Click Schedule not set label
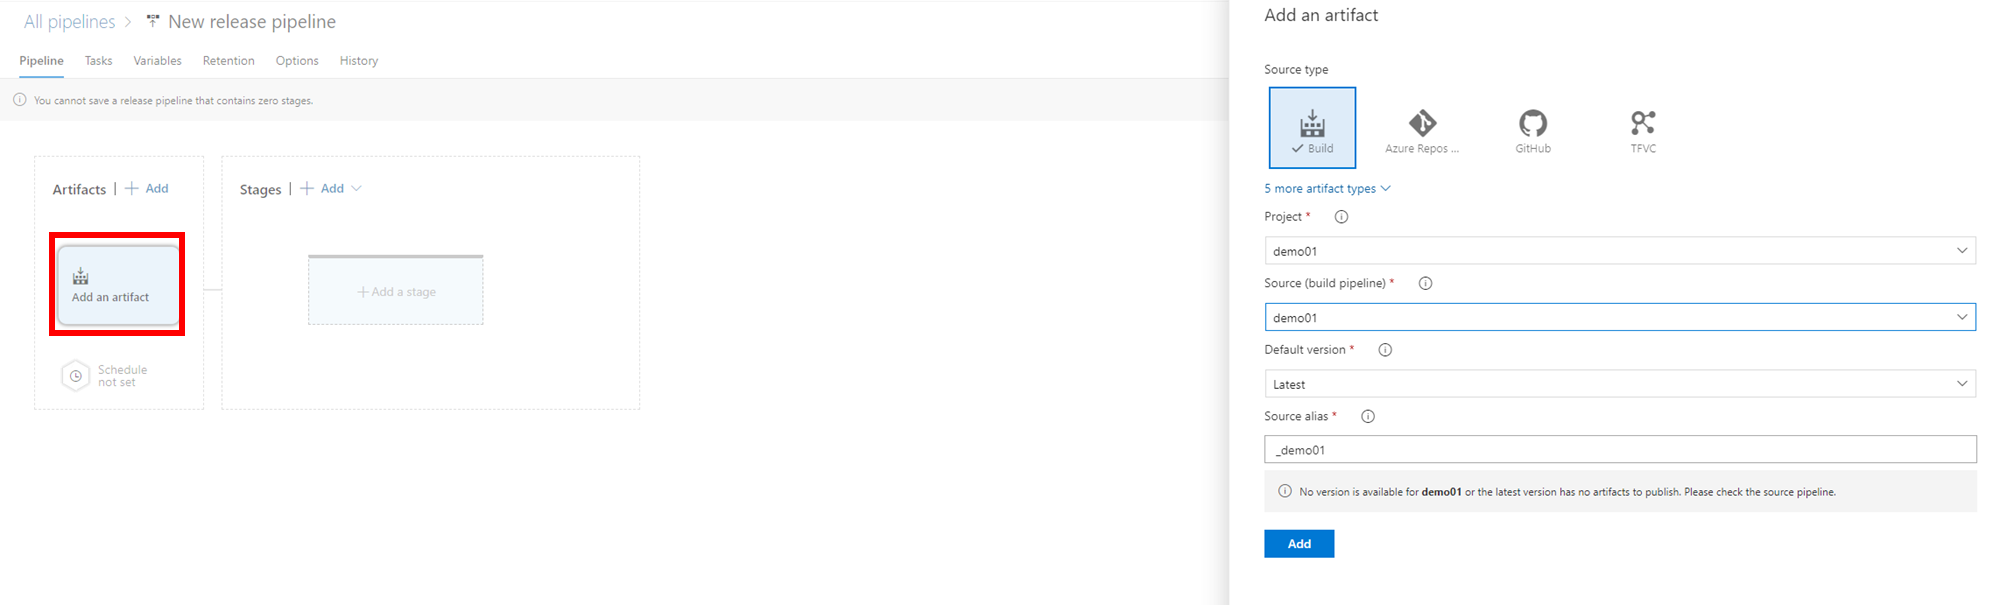This screenshot has height=605, width=2000. (x=122, y=376)
